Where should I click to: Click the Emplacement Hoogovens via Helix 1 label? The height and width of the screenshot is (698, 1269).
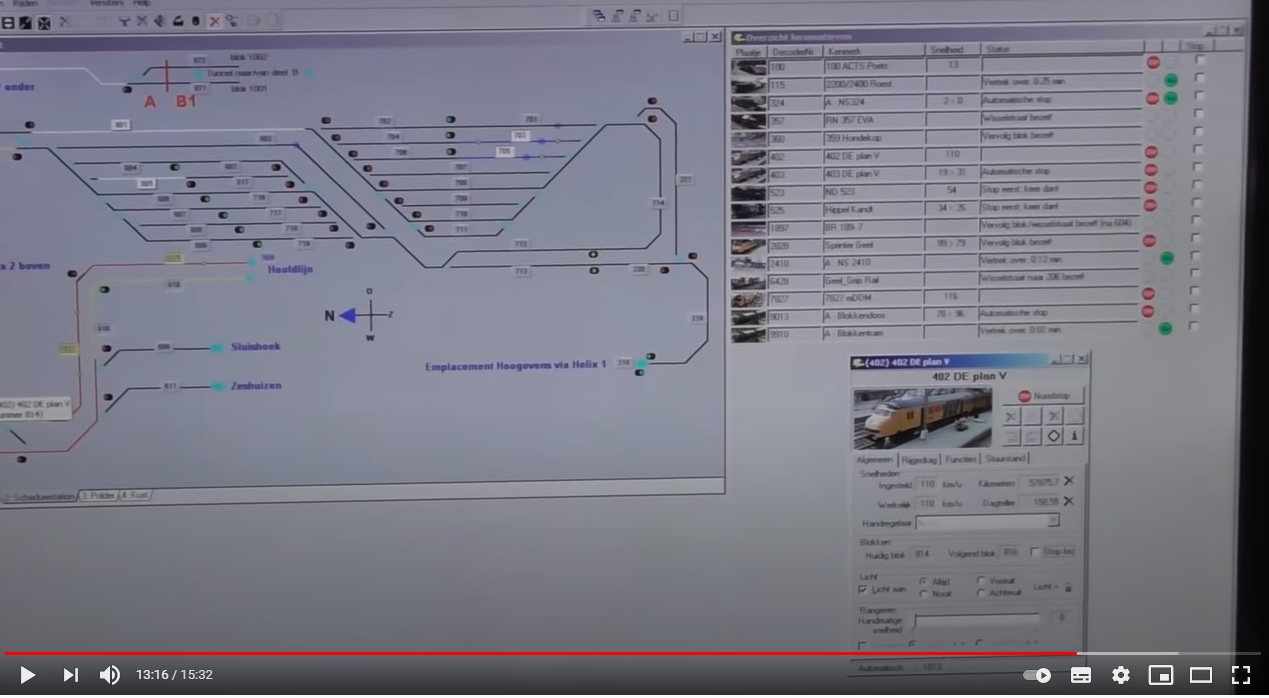515,366
